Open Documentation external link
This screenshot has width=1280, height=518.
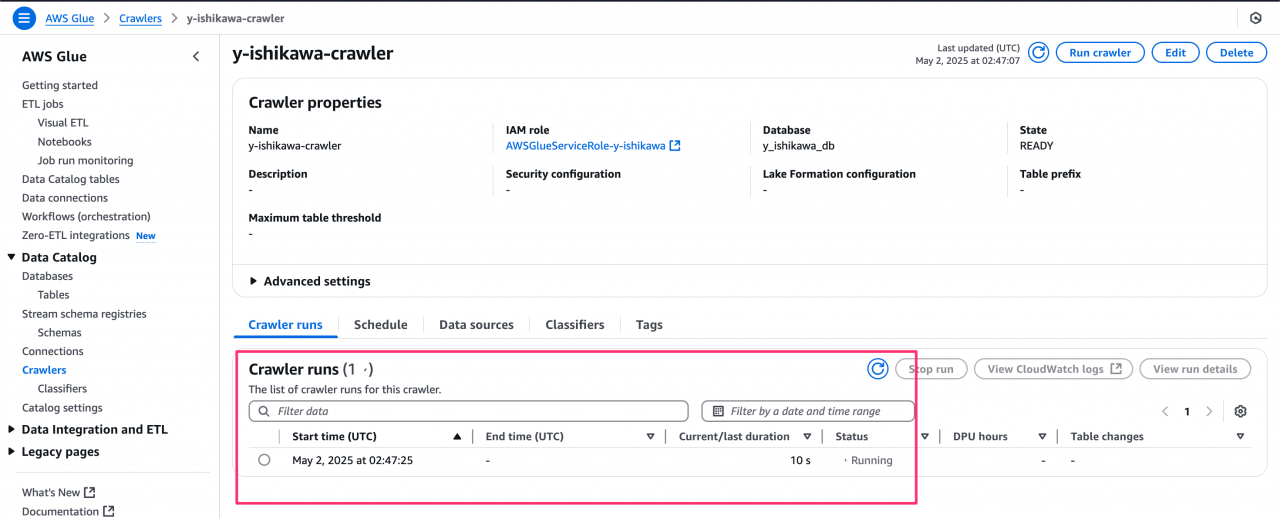pos(68,511)
